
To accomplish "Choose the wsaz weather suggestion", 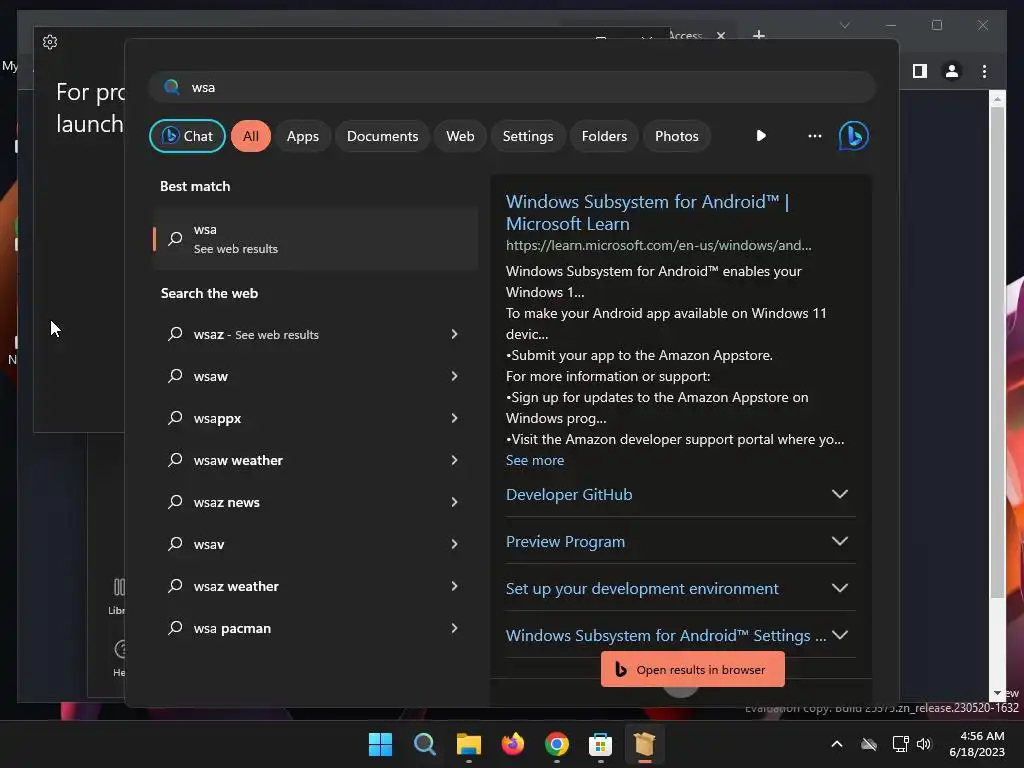I will pyautogui.click(x=315, y=586).
